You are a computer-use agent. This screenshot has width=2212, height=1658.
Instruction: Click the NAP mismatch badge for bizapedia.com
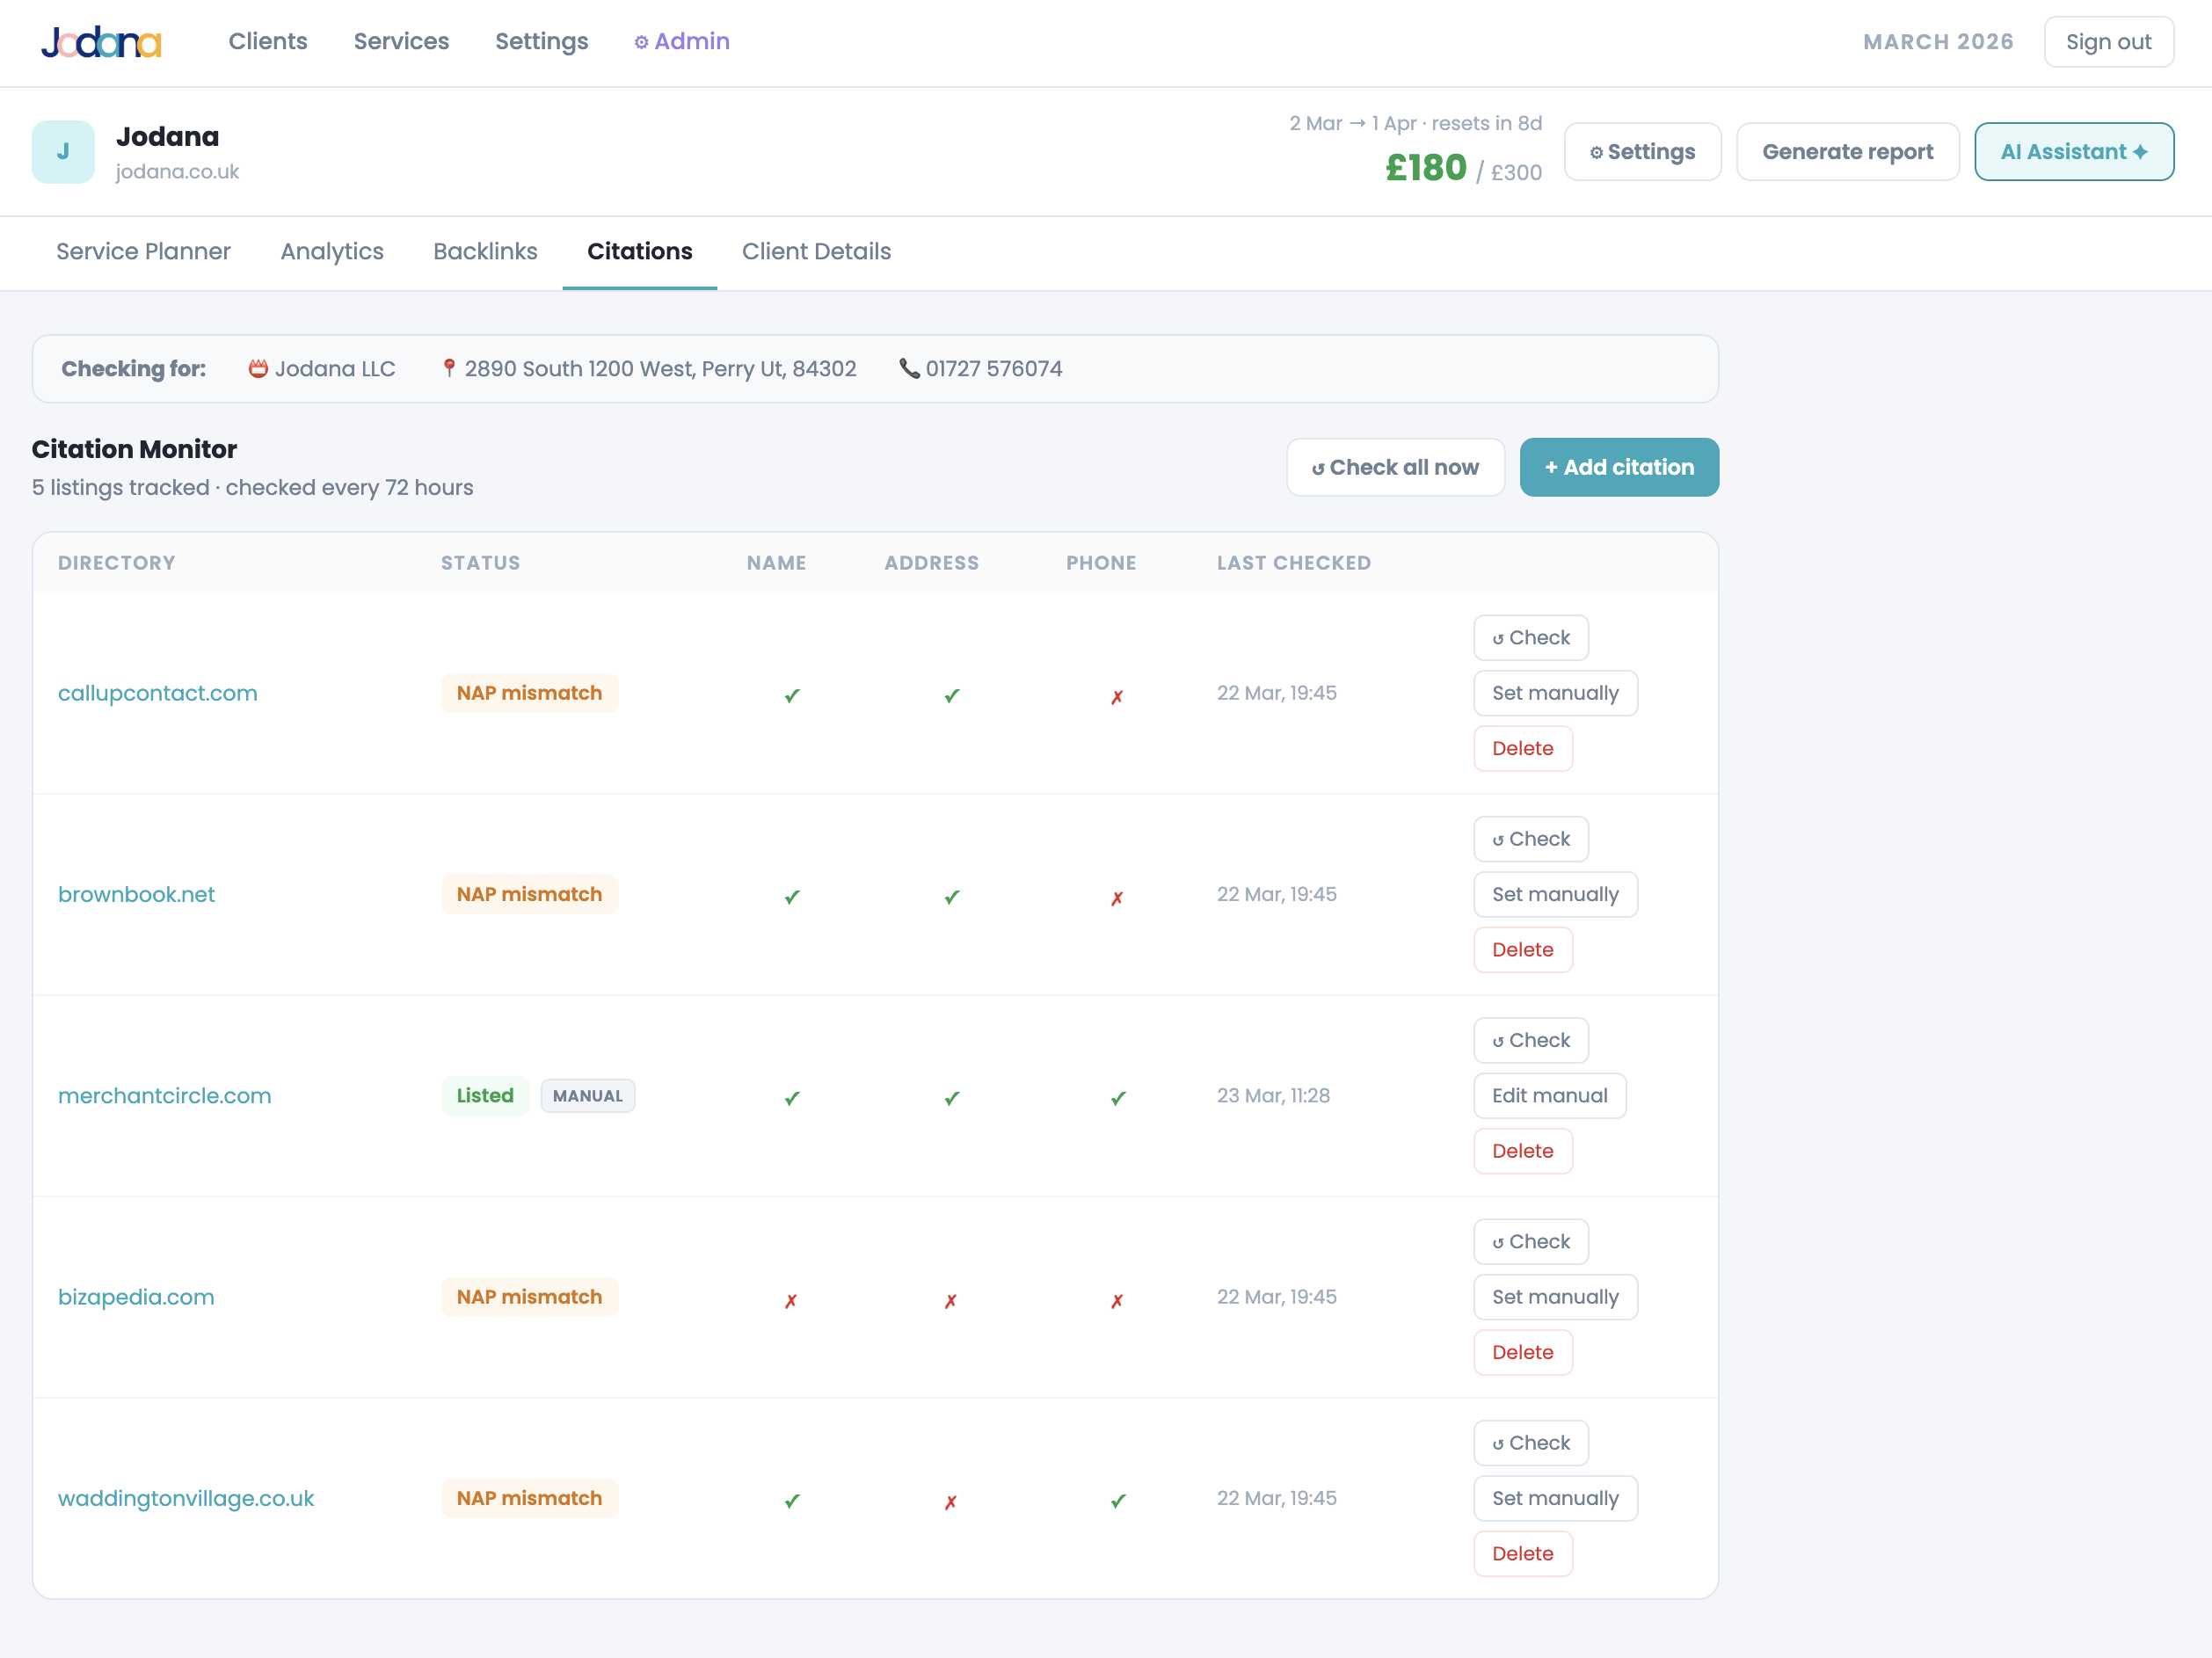pos(529,1296)
